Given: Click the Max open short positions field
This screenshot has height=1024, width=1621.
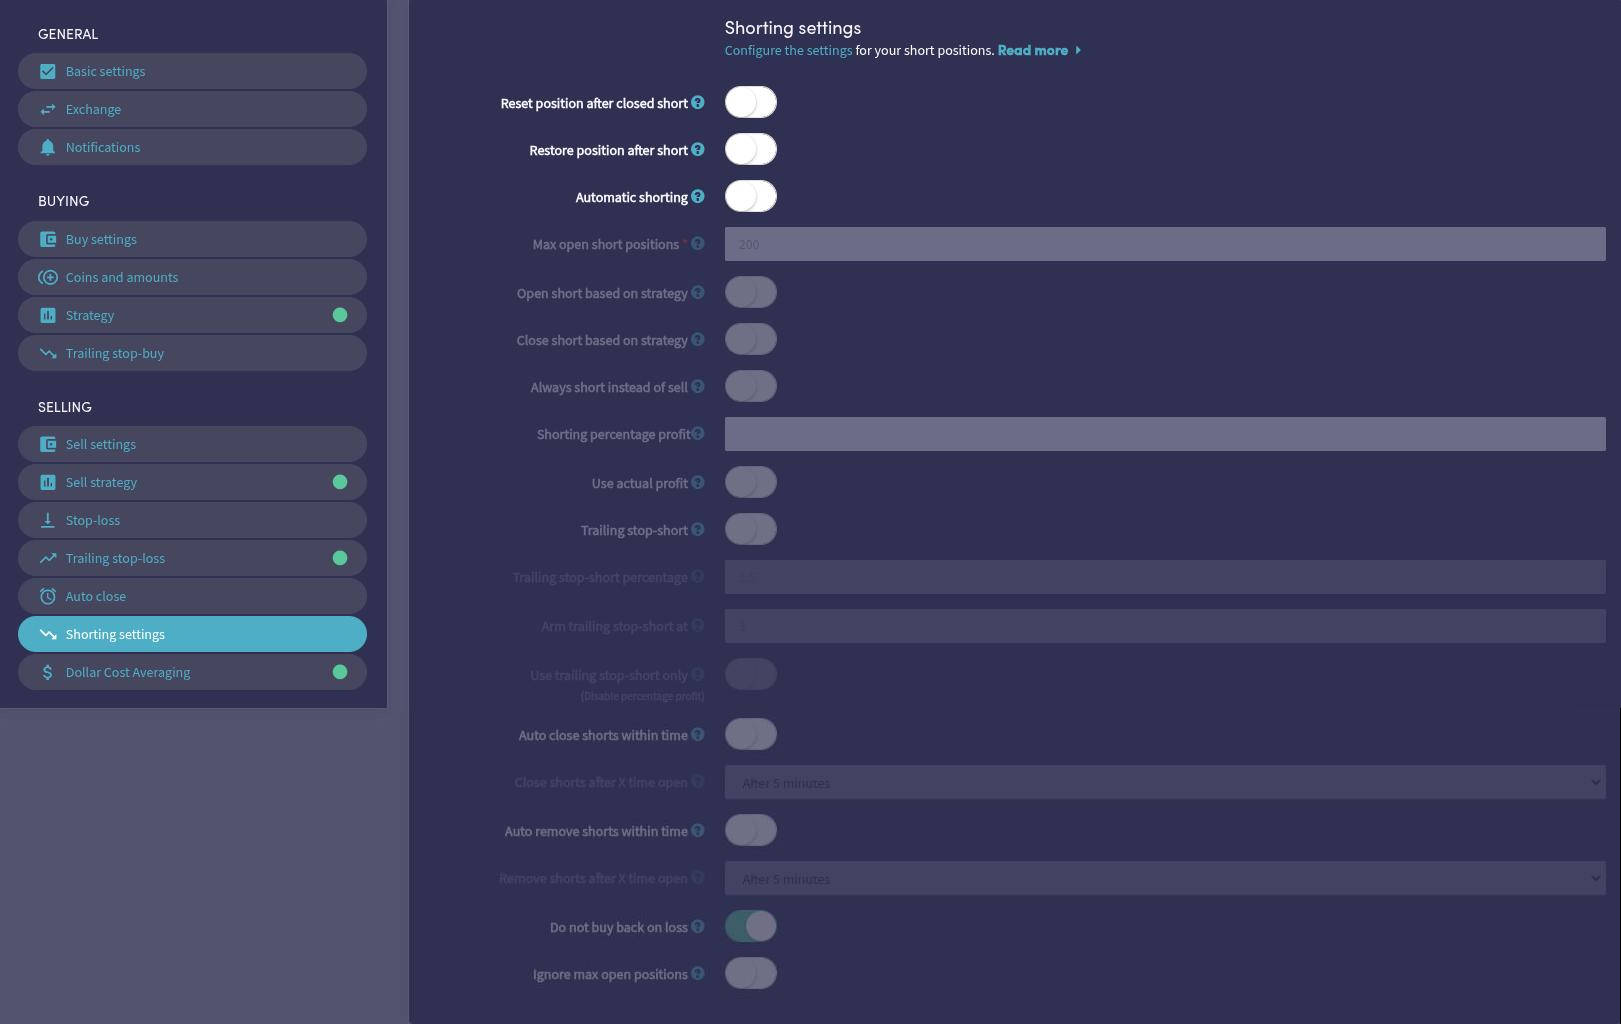Looking at the screenshot, I should point(1164,245).
